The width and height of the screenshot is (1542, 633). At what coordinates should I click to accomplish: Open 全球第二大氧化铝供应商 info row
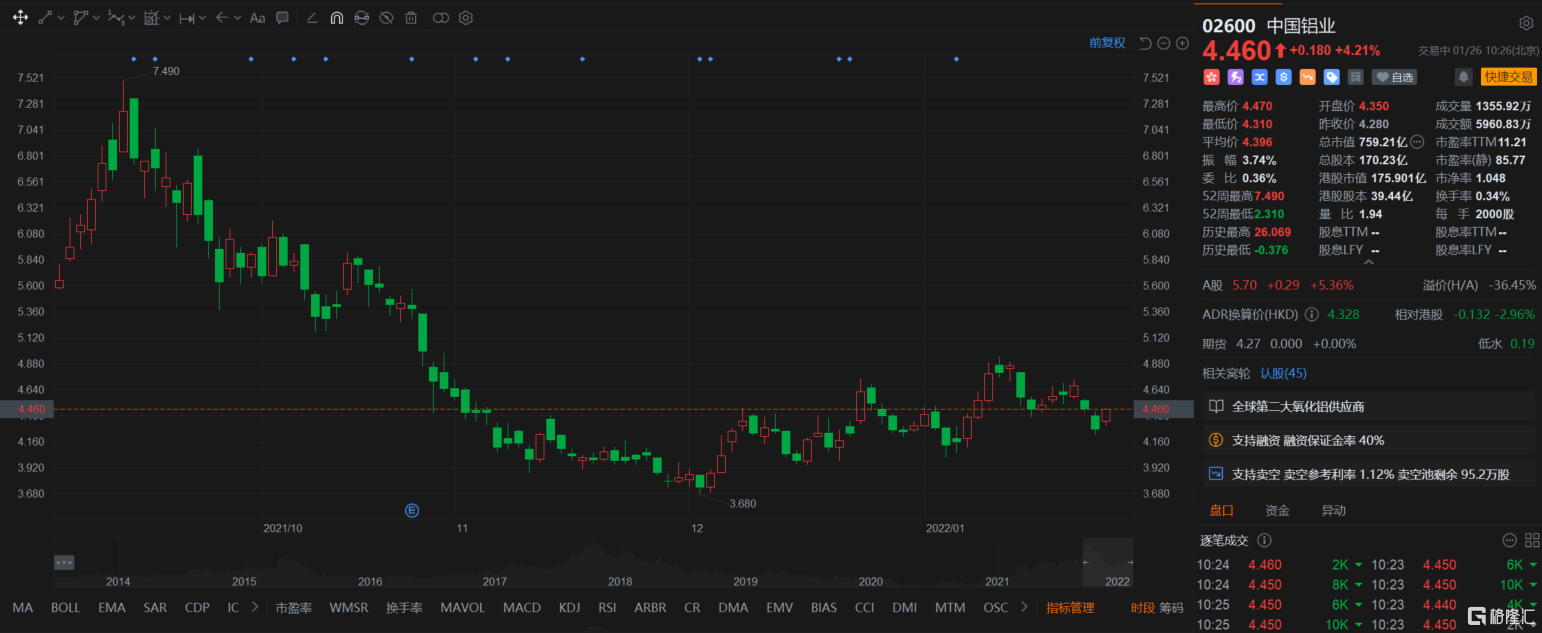[x=1368, y=406]
